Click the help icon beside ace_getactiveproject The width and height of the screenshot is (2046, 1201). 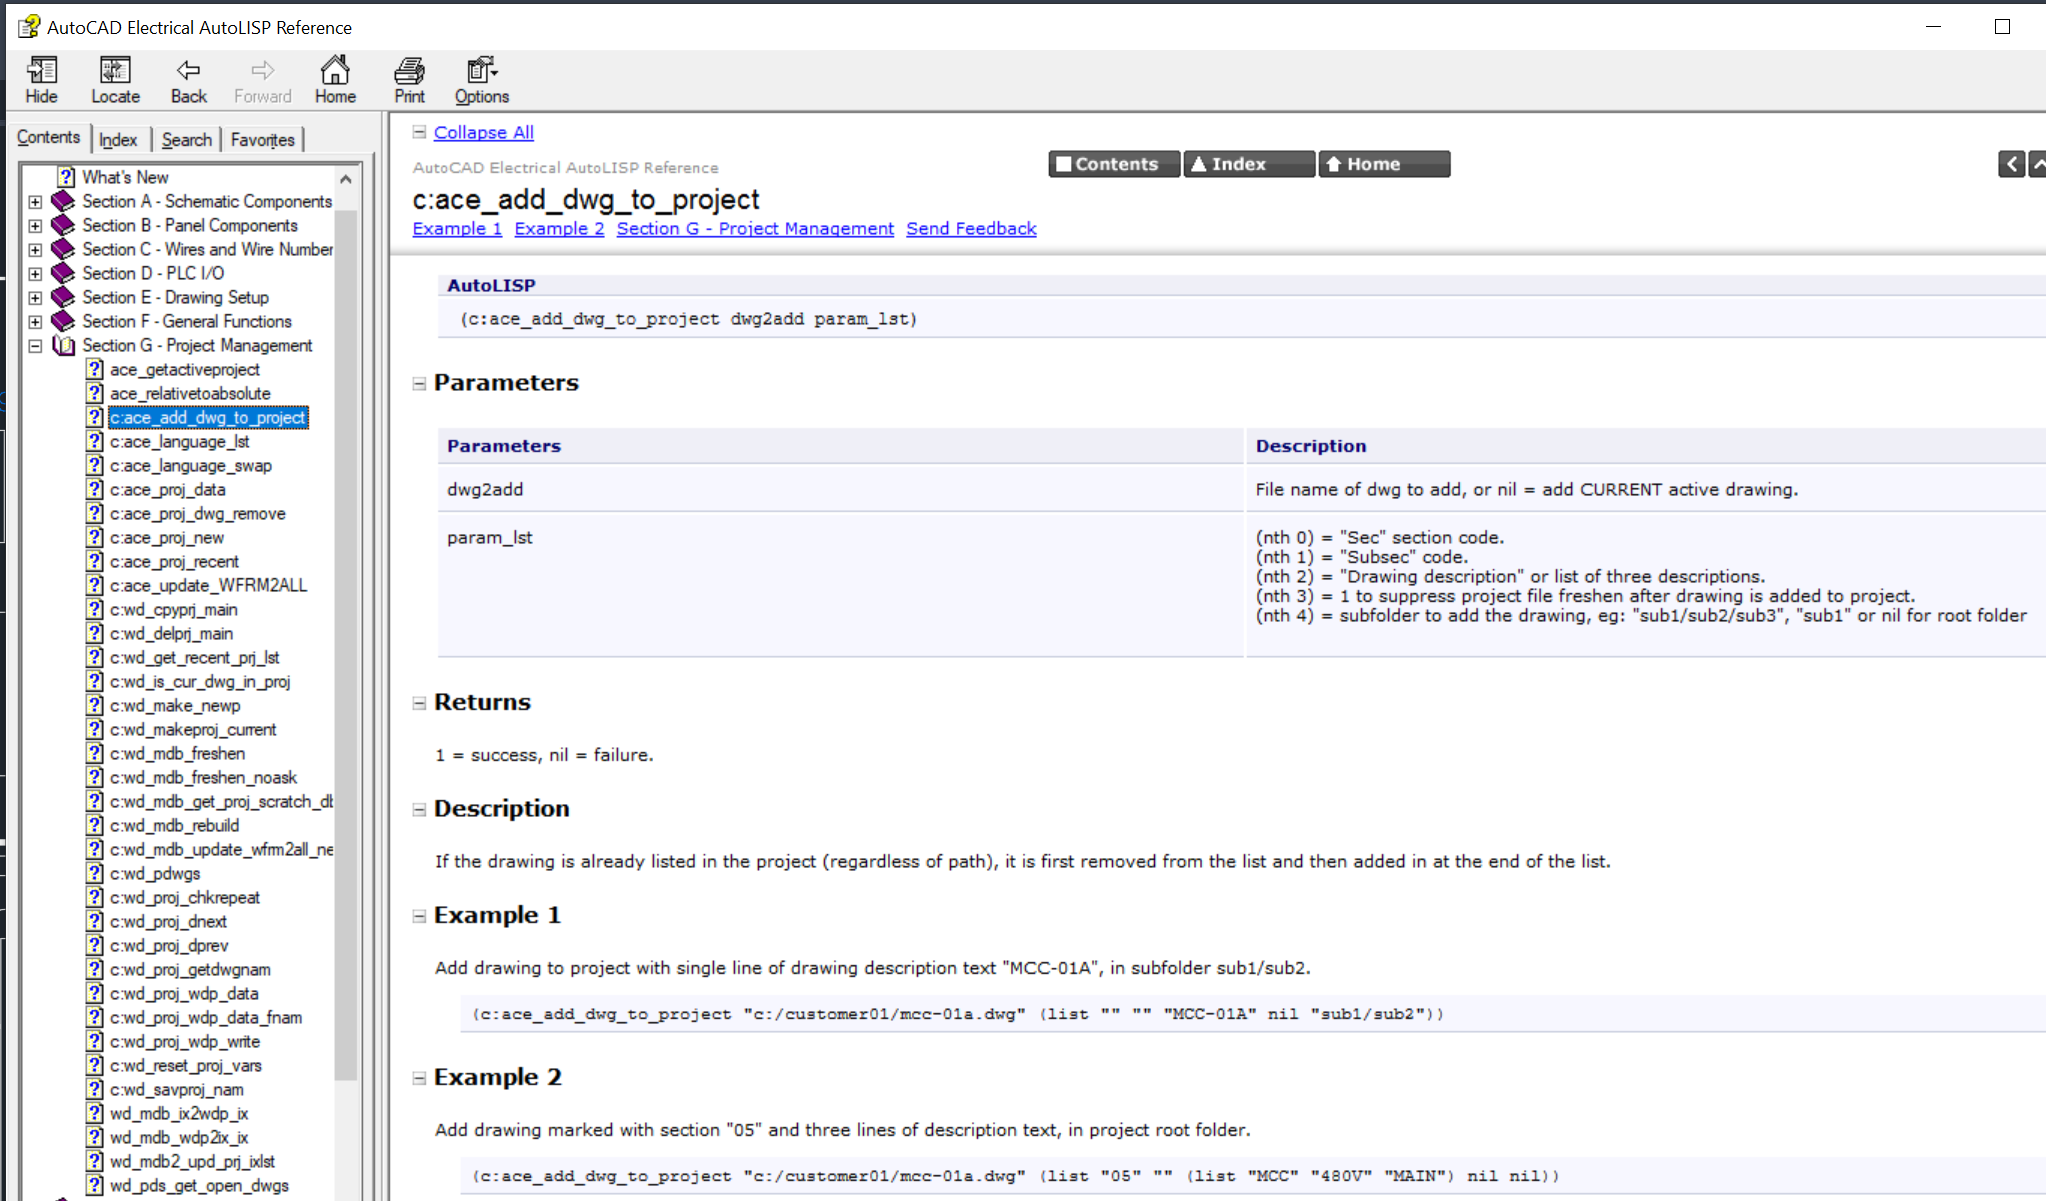point(95,369)
